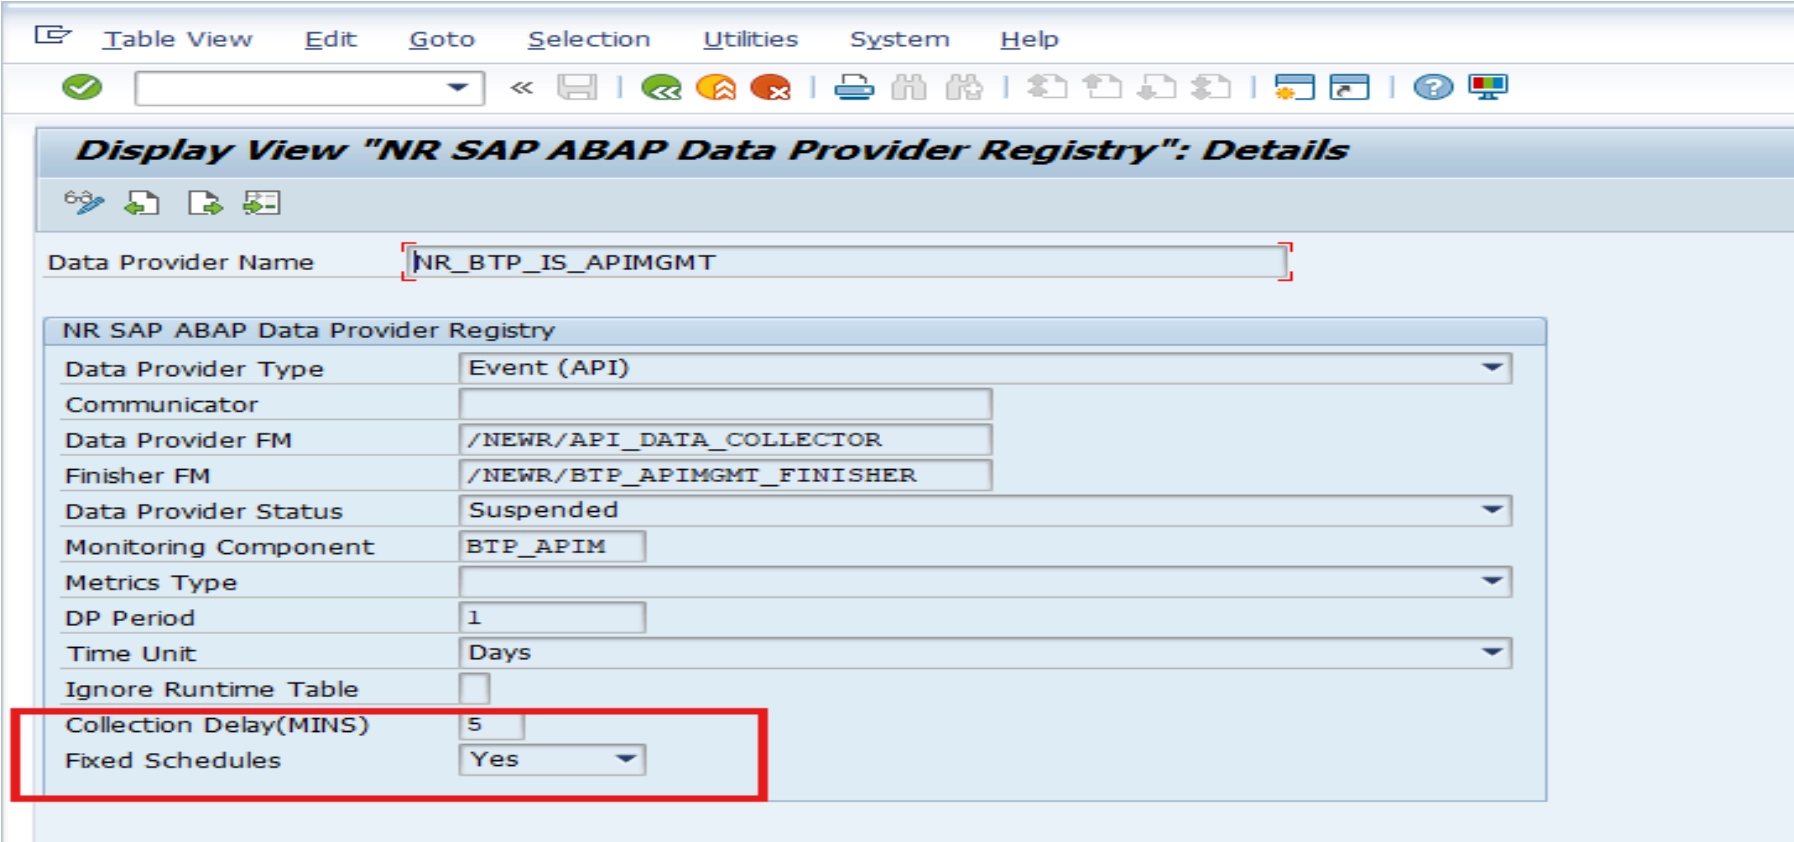Open the transaction command field dropdown
1794x842 pixels.
pyautogui.click(x=458, y=88)
